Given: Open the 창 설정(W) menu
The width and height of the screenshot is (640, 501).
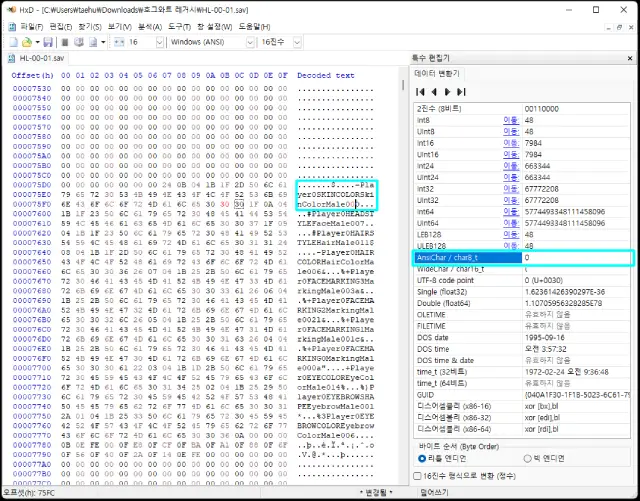Looking at the screenshot, I should click(215, 27).
